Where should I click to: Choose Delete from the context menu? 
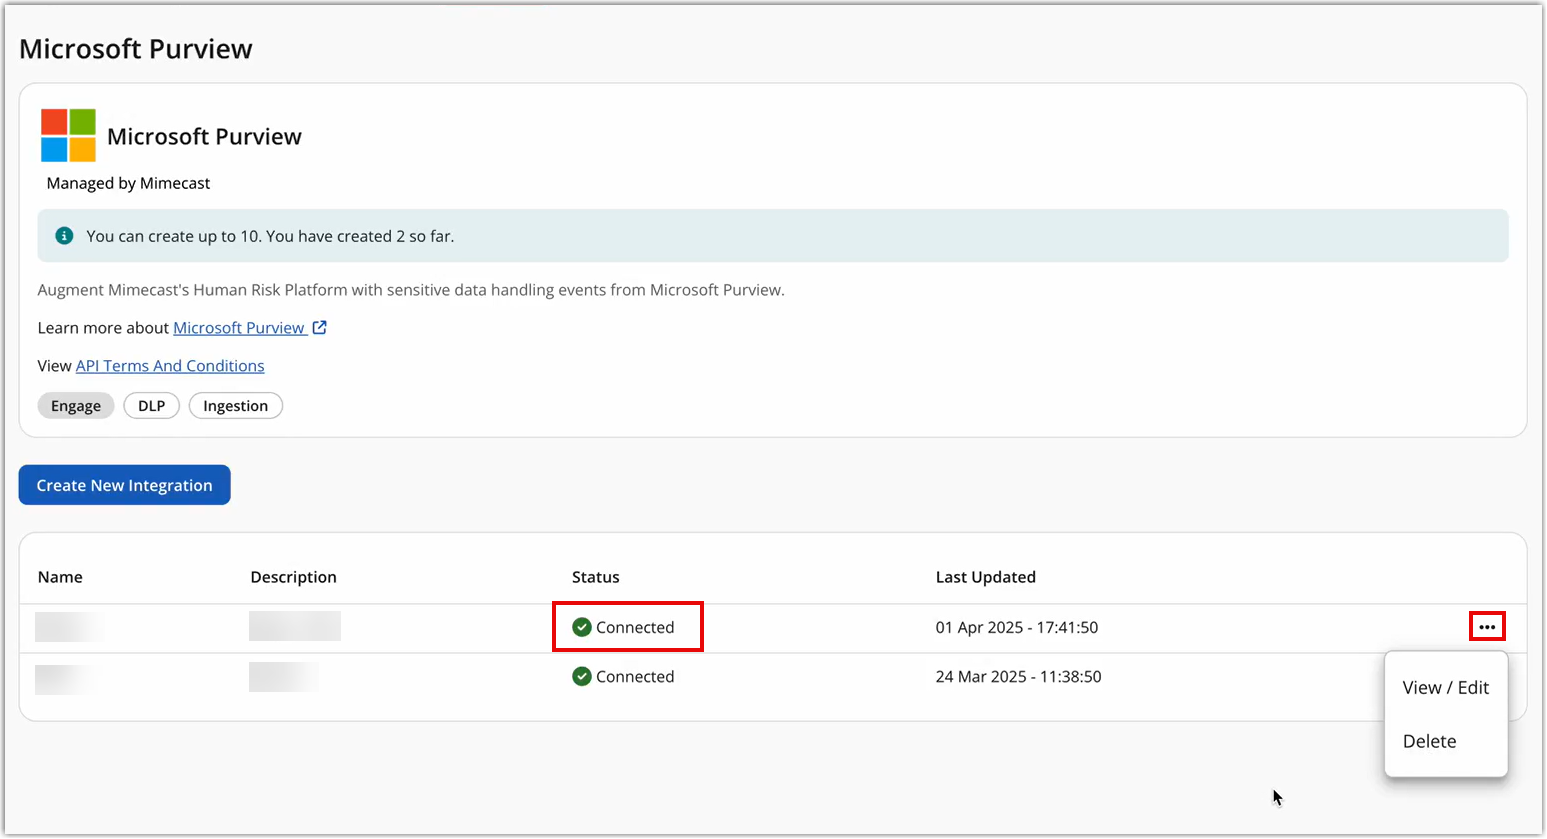pyautogui.click(x=1429, y=741)
